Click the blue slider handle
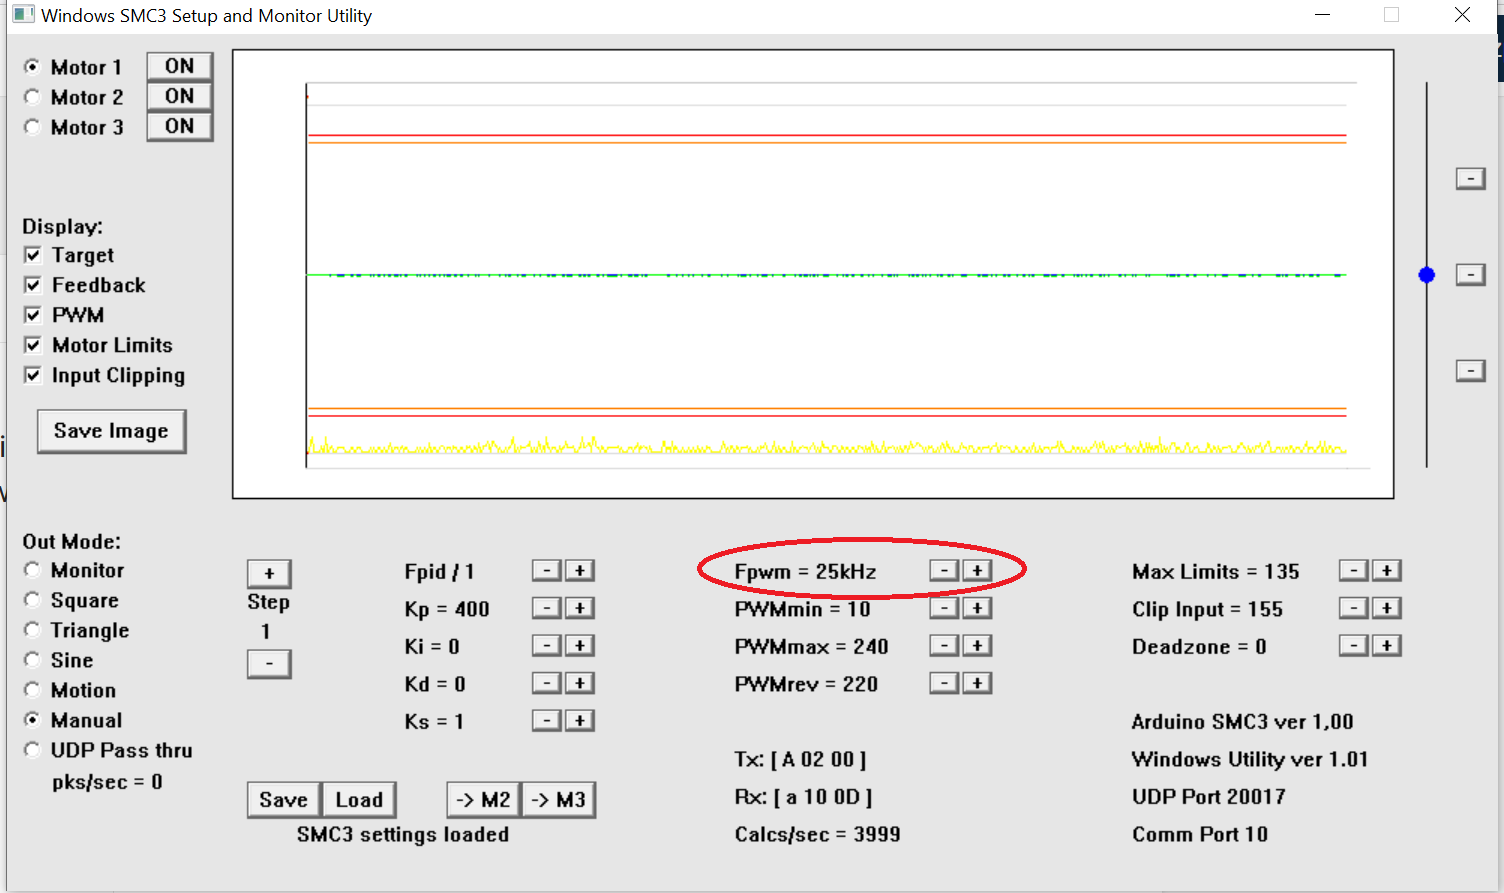The image size is (1504, 893). [1427, 275]
